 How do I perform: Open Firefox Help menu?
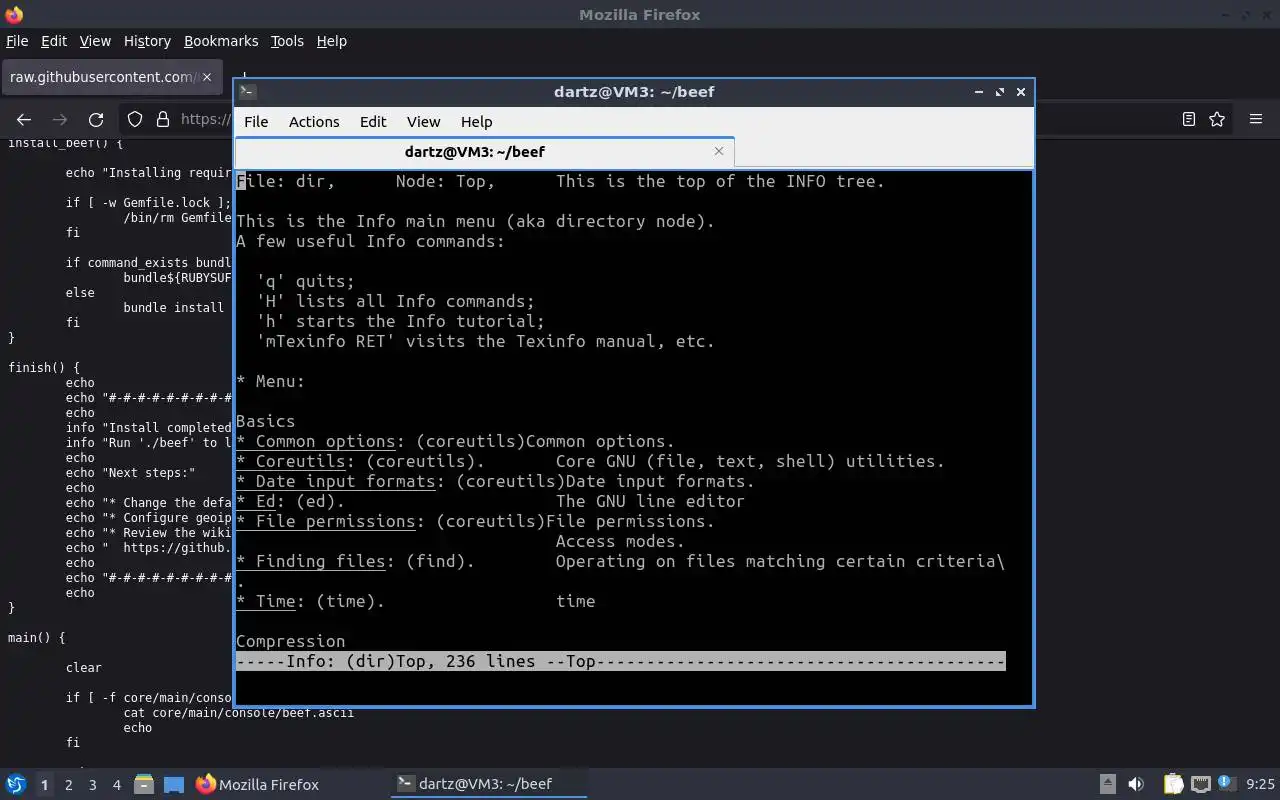pyautogui.click(x=331, y=41)
